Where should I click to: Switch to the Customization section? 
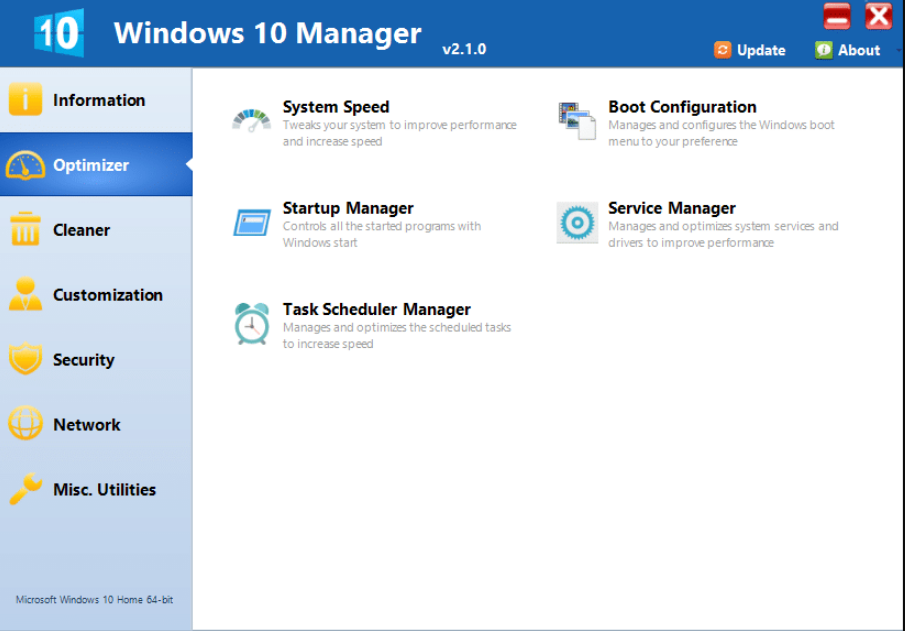pos(107,295)
